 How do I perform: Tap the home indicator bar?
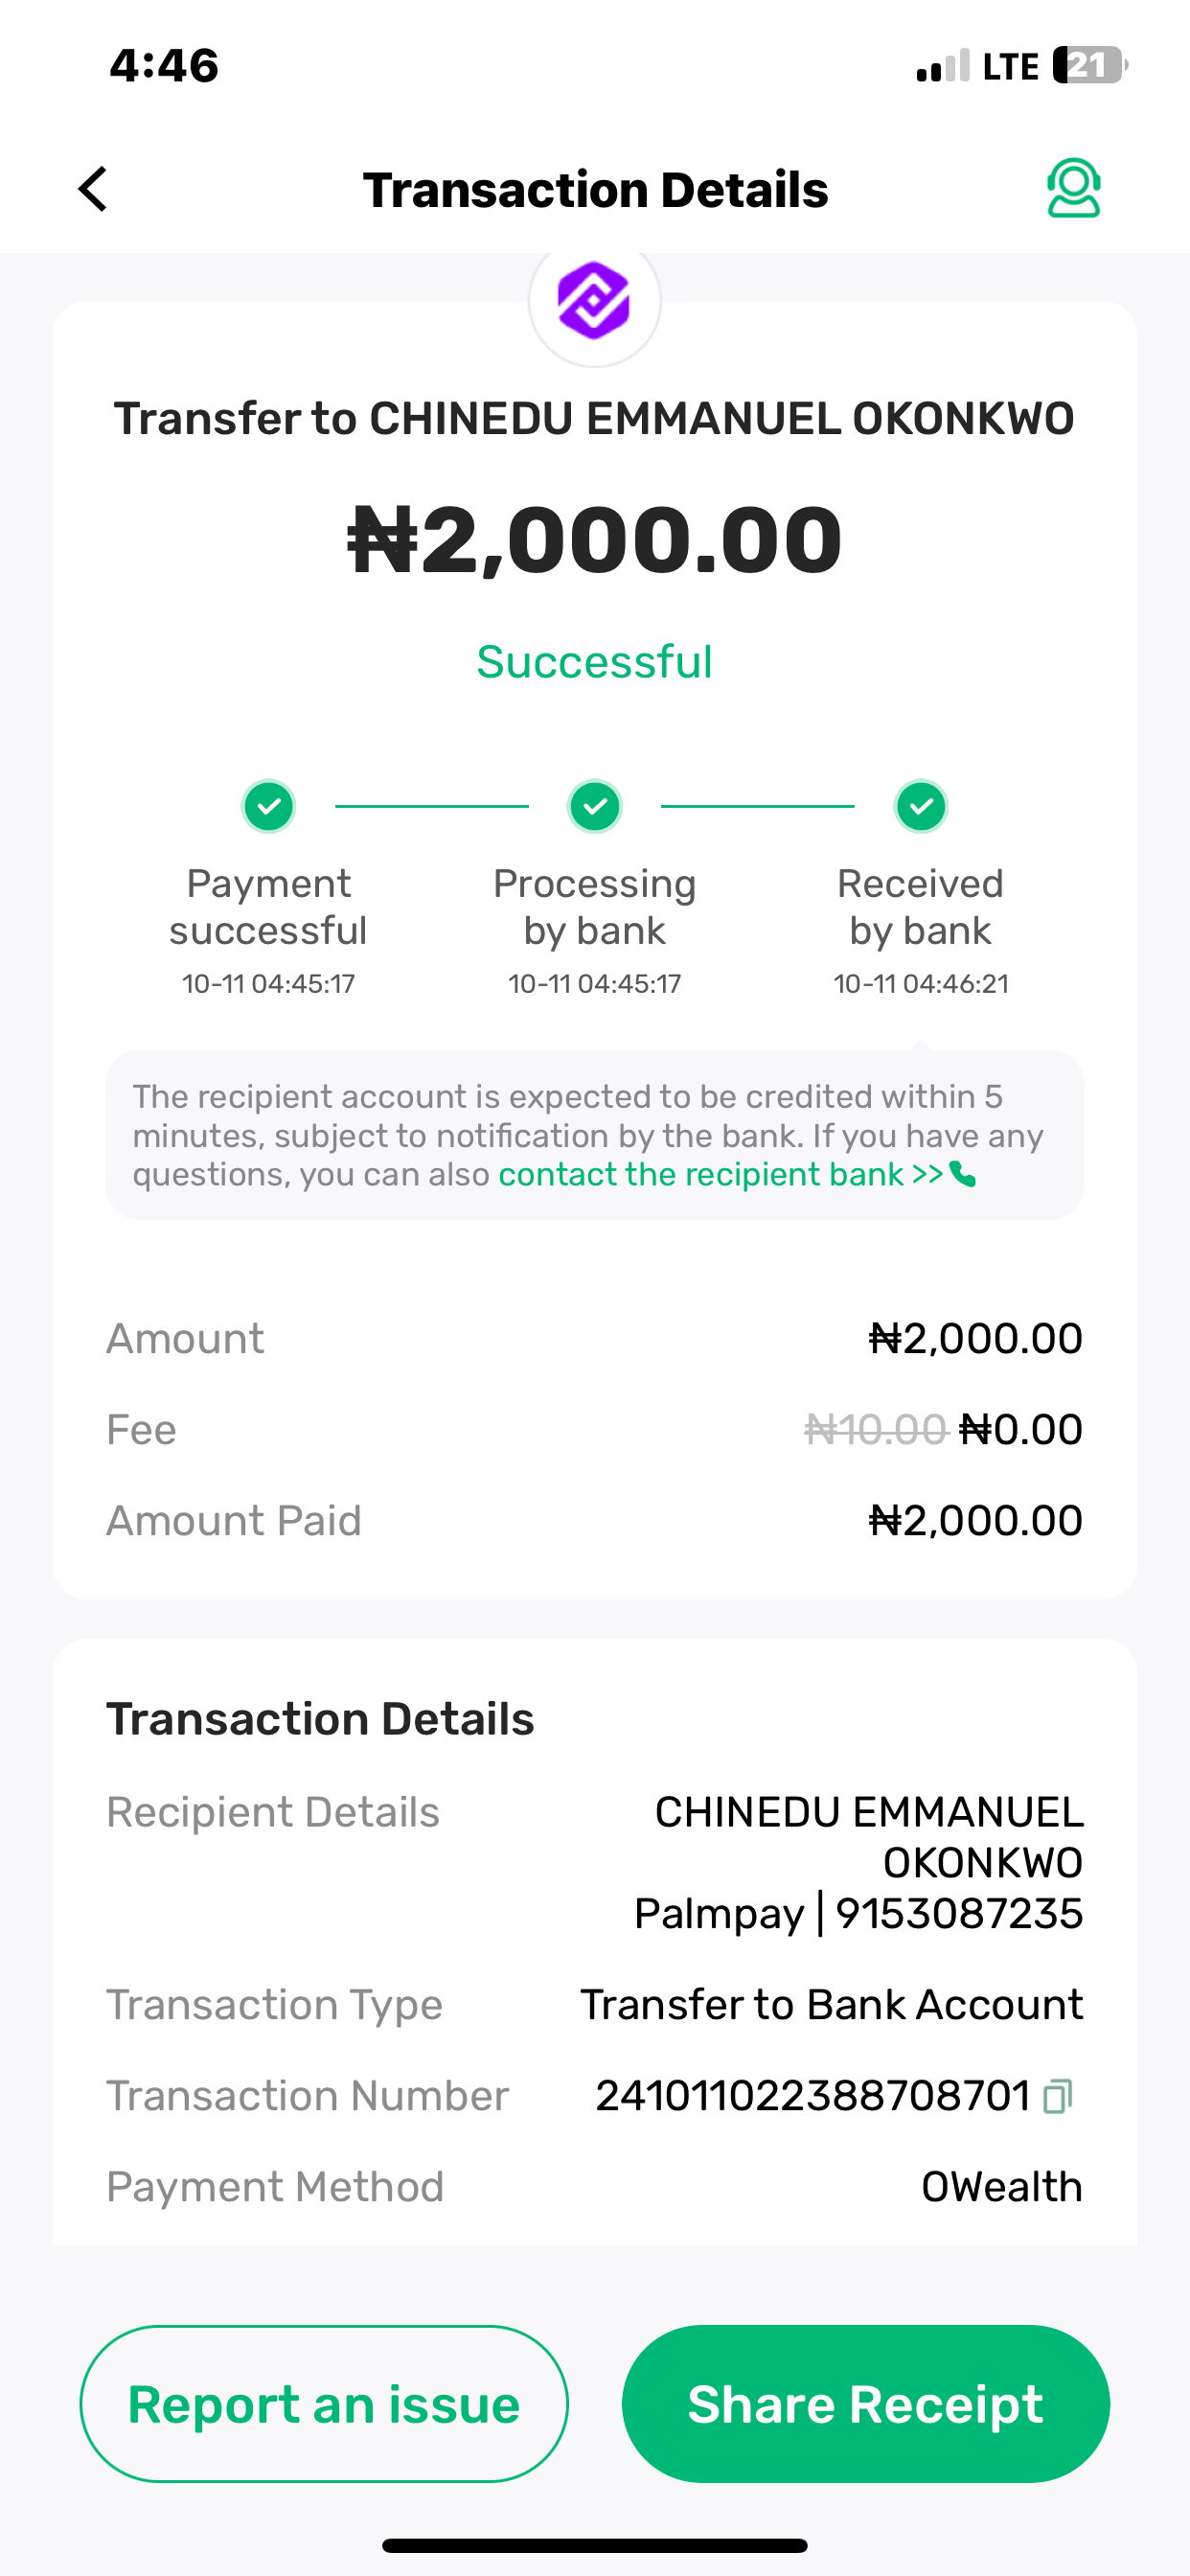(595, 2545)
